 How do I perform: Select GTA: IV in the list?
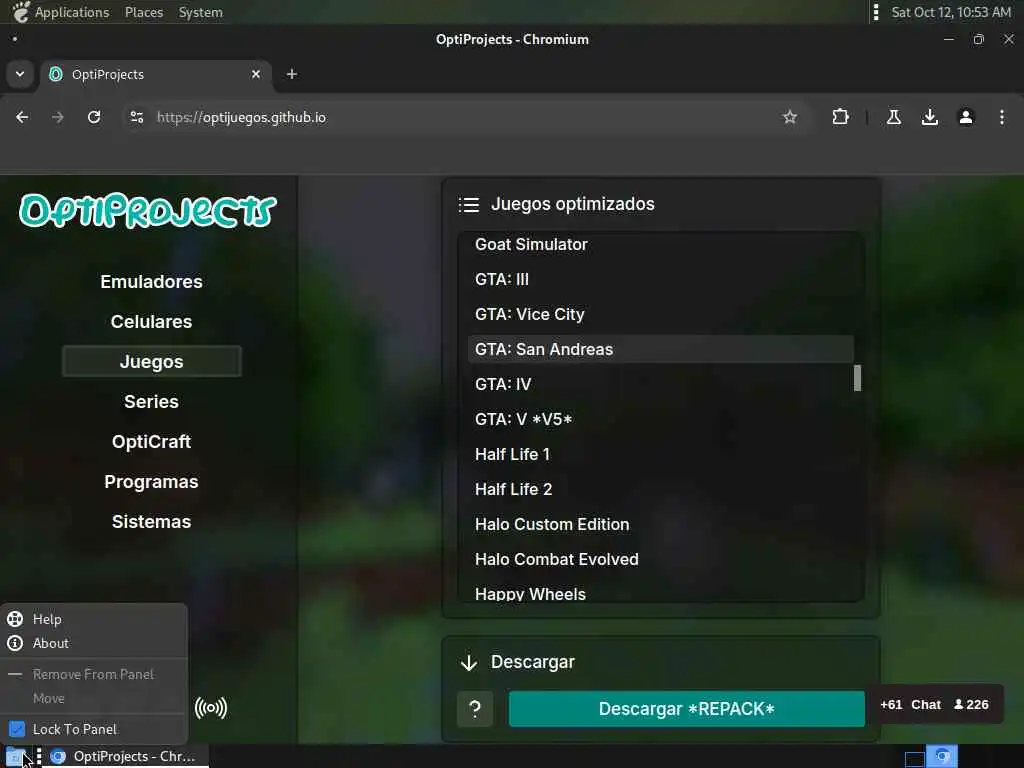click(660, 384)
